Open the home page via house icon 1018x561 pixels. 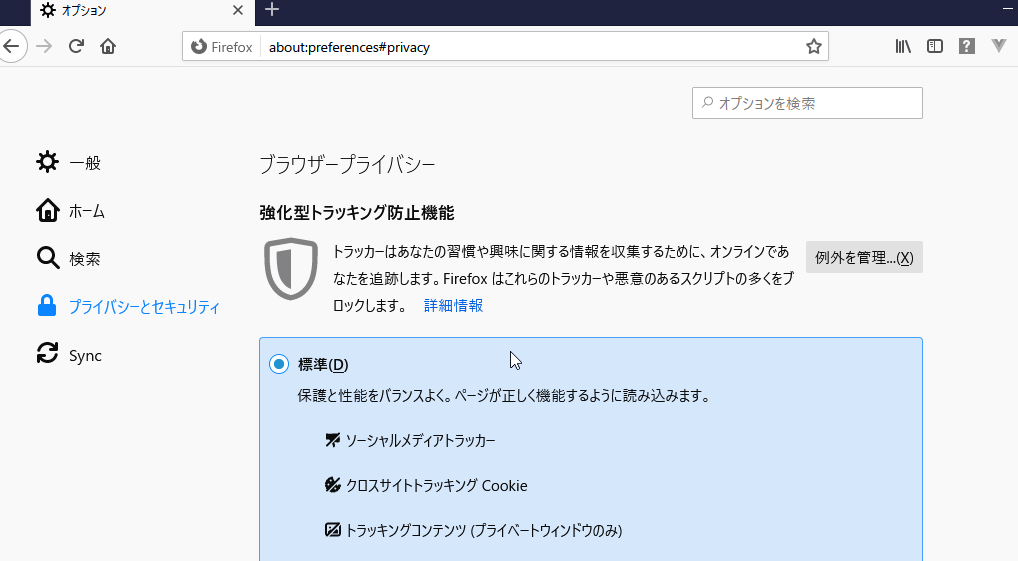click(108, 47)
